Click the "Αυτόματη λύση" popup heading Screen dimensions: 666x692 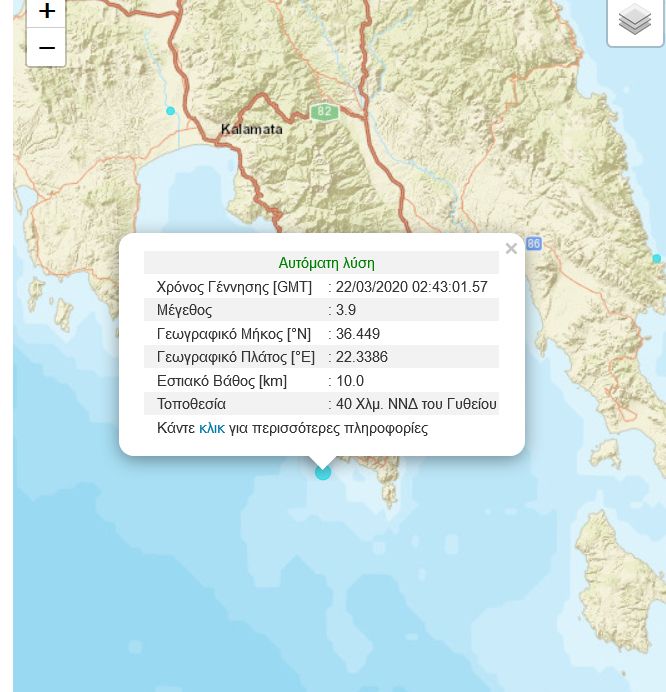pos(326,263)
